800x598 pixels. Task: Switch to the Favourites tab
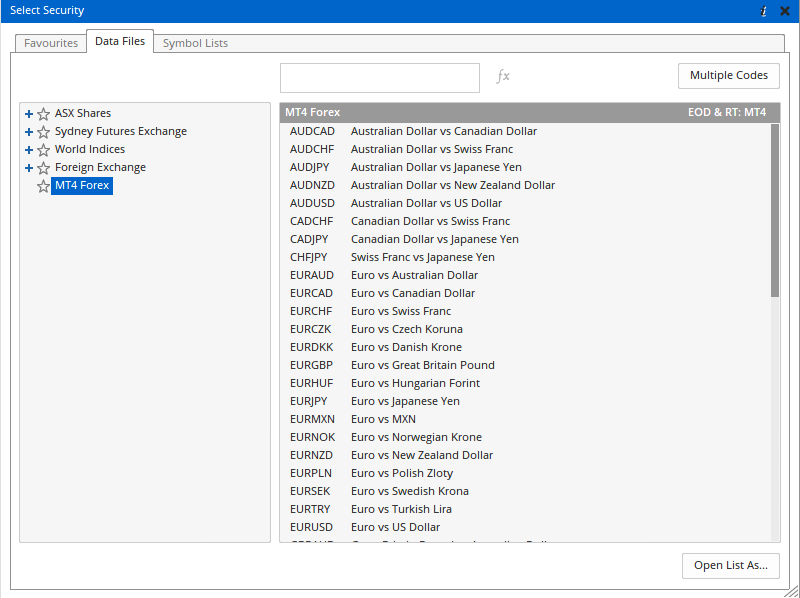tap(50, 43)
